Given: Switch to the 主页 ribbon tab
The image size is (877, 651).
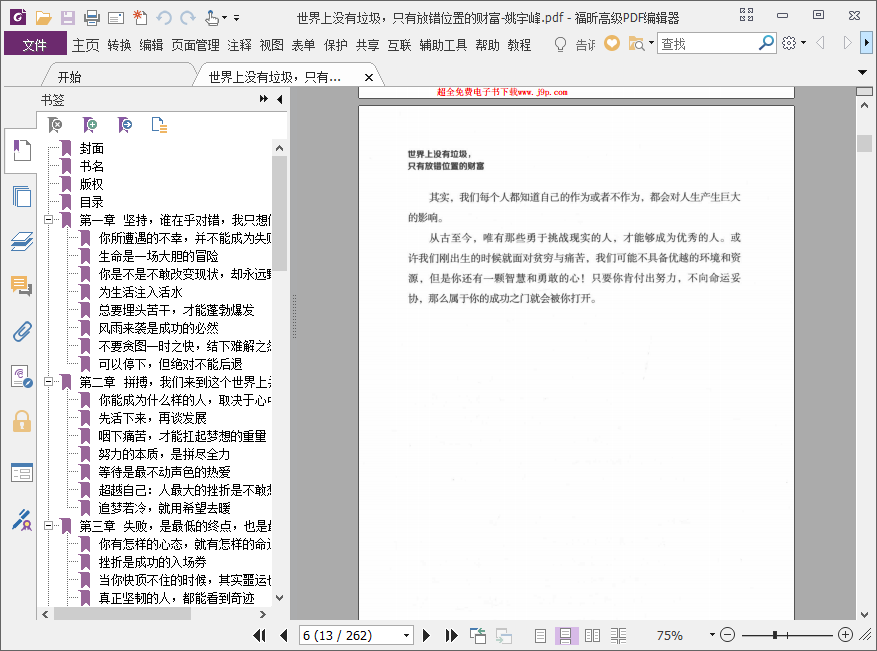Looking at the screenshot, I should click(86, 45).
